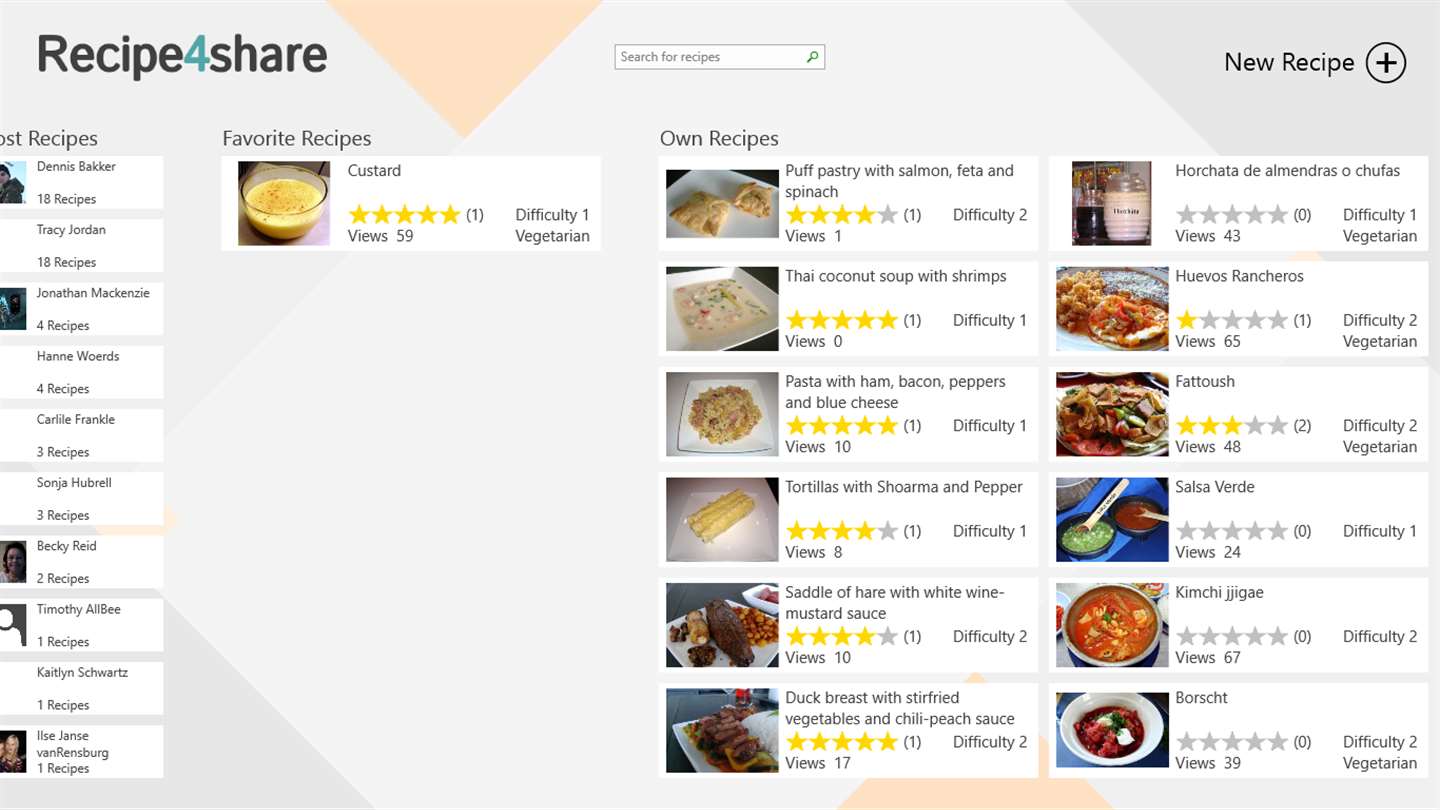Click the Recipe4share logo

183,56
